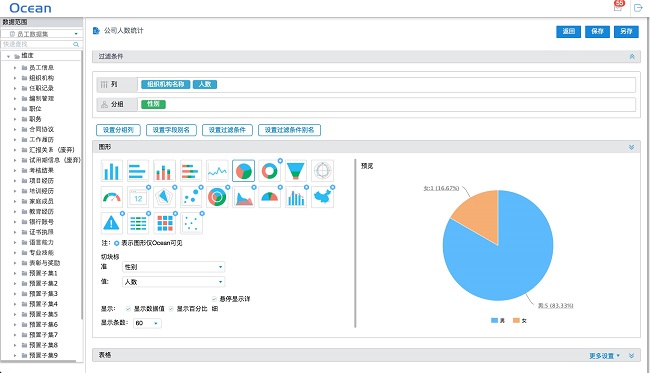Select the line chart type

tap(217, 171)
